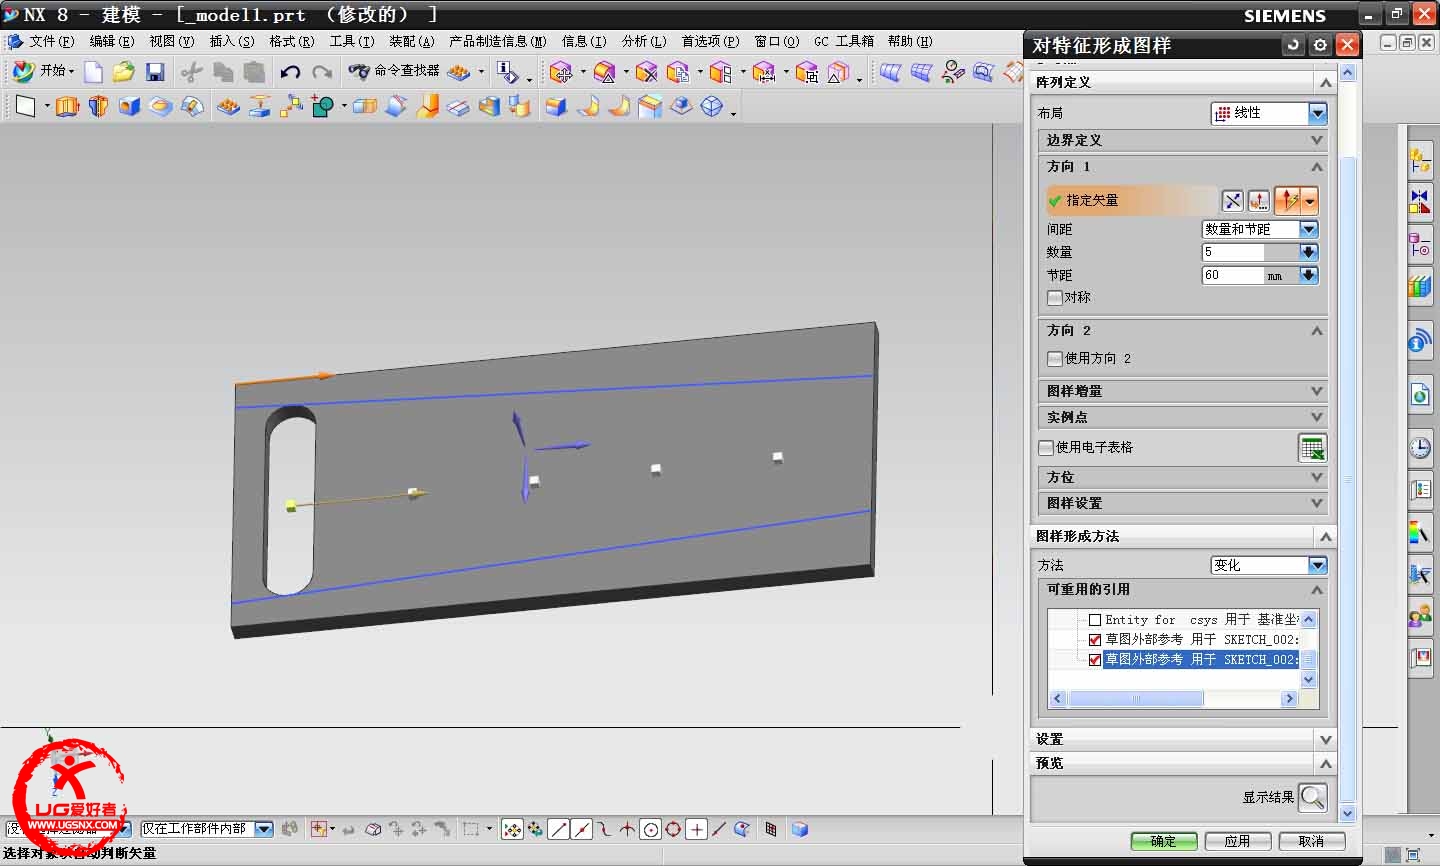
Task: Undo the last action
Action: pyautogui.click(x=290, y=72)
